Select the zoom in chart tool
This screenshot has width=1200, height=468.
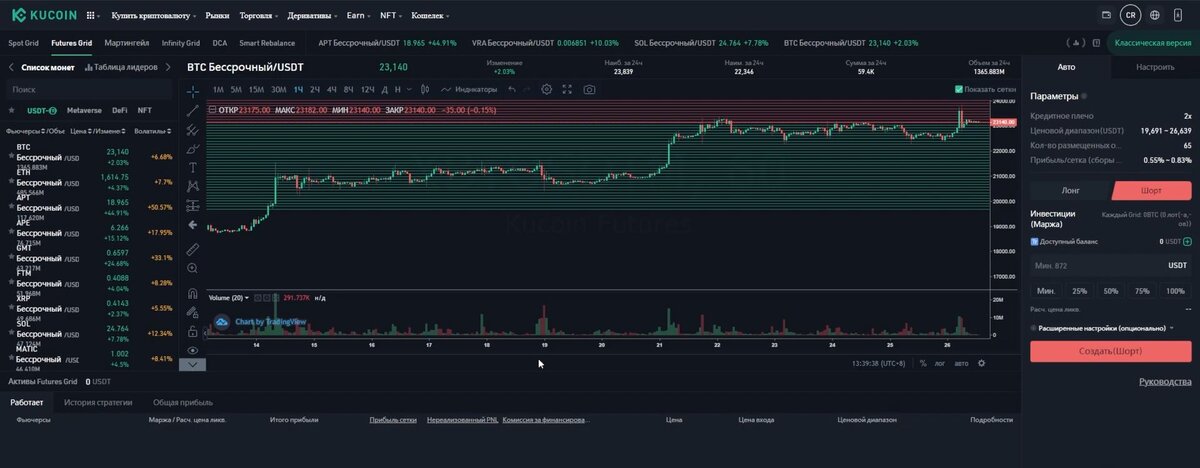click(x=193, y=268)
